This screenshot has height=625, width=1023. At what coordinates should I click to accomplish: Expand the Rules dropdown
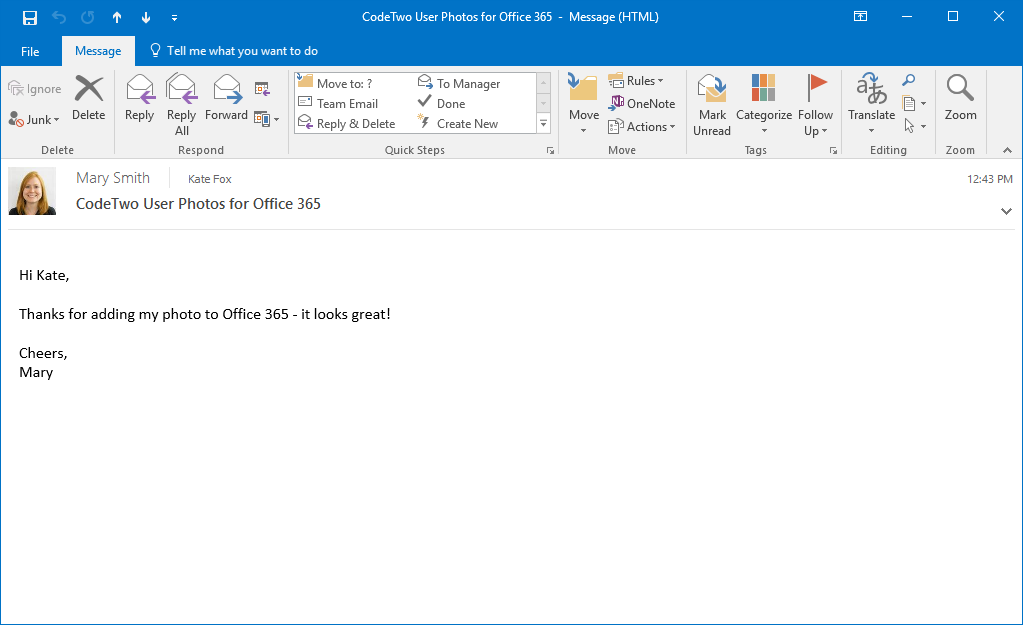[637, 81]
